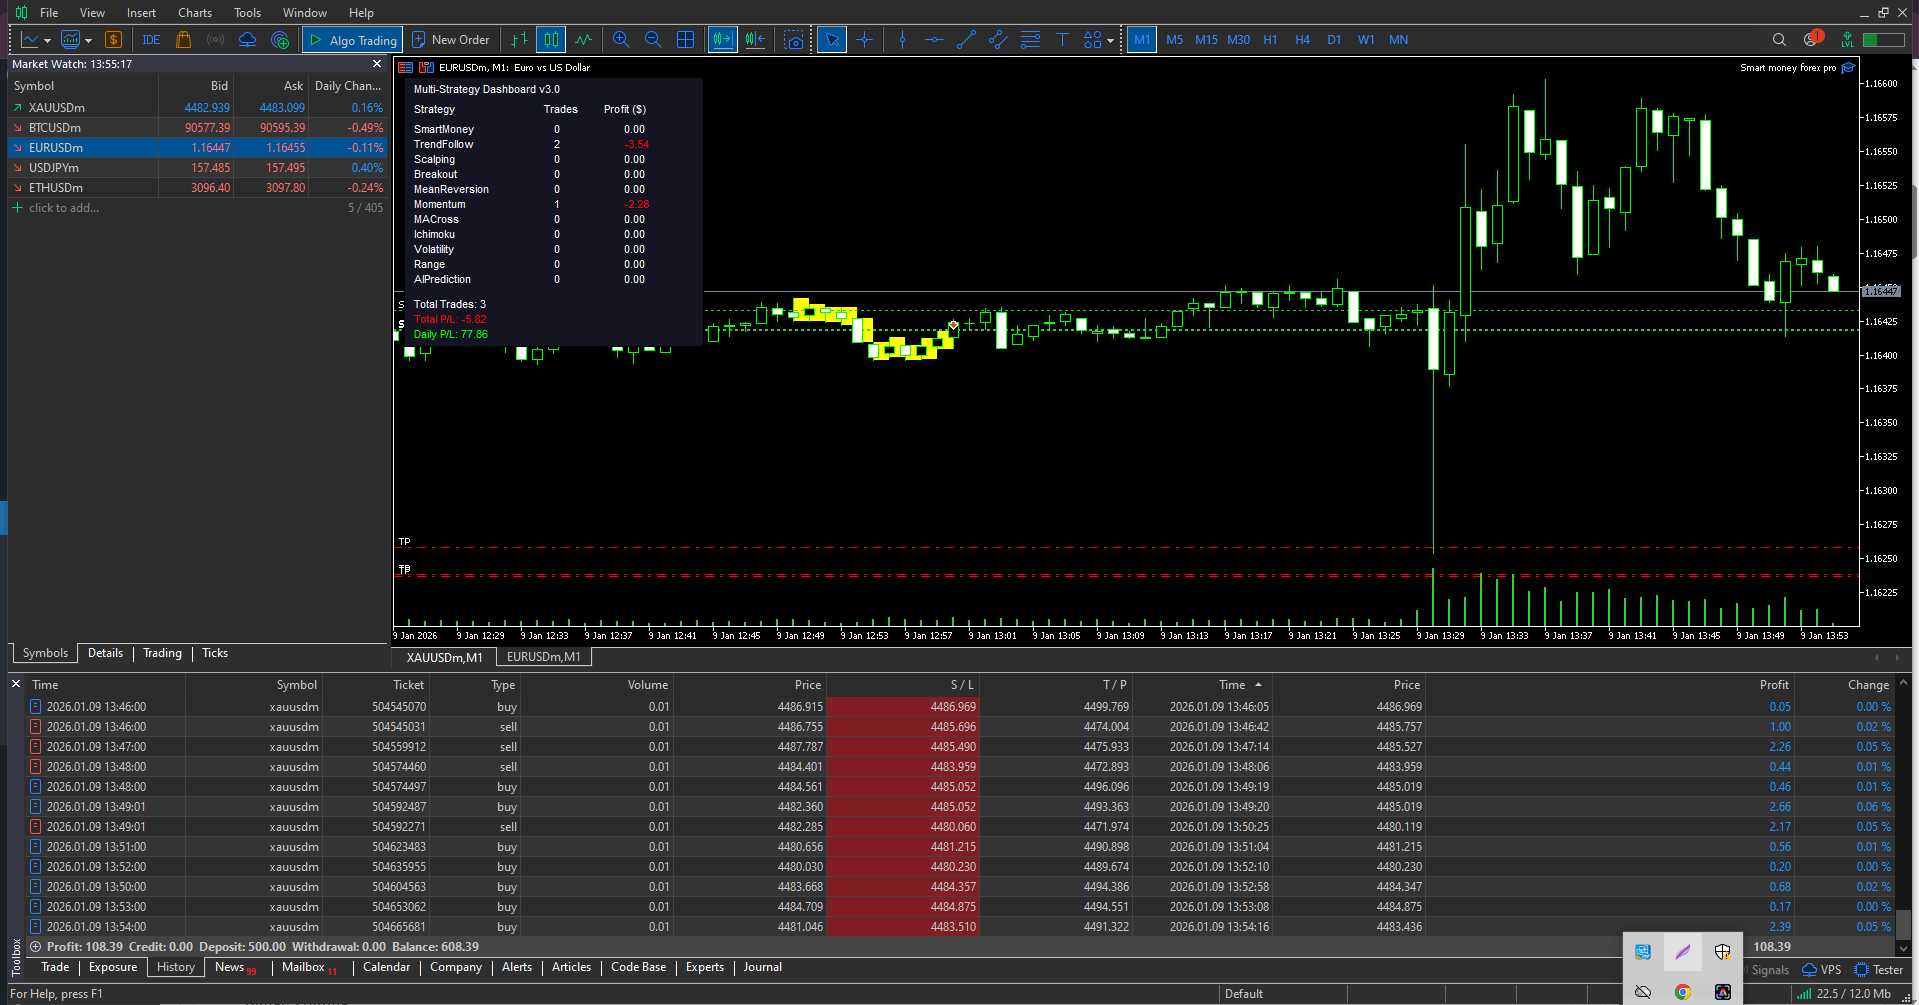Open the Charts menu
The height and width of the screenshot is (1005, 1919).
click(194, 13)
